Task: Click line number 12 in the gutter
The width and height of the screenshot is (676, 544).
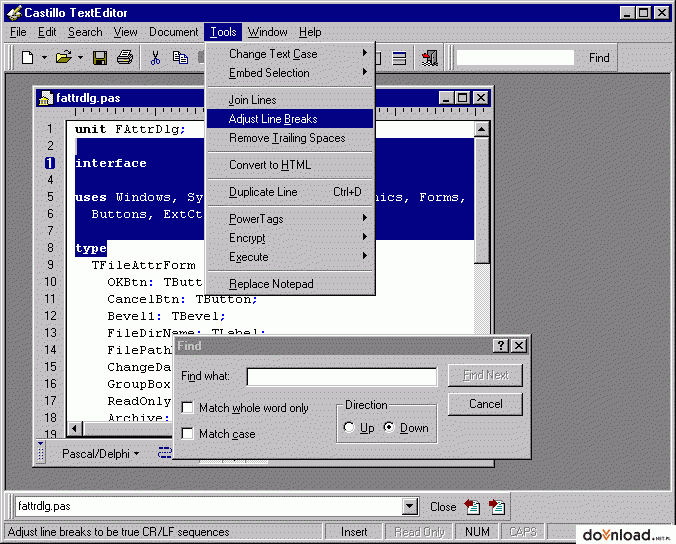Action: (50, 316)
